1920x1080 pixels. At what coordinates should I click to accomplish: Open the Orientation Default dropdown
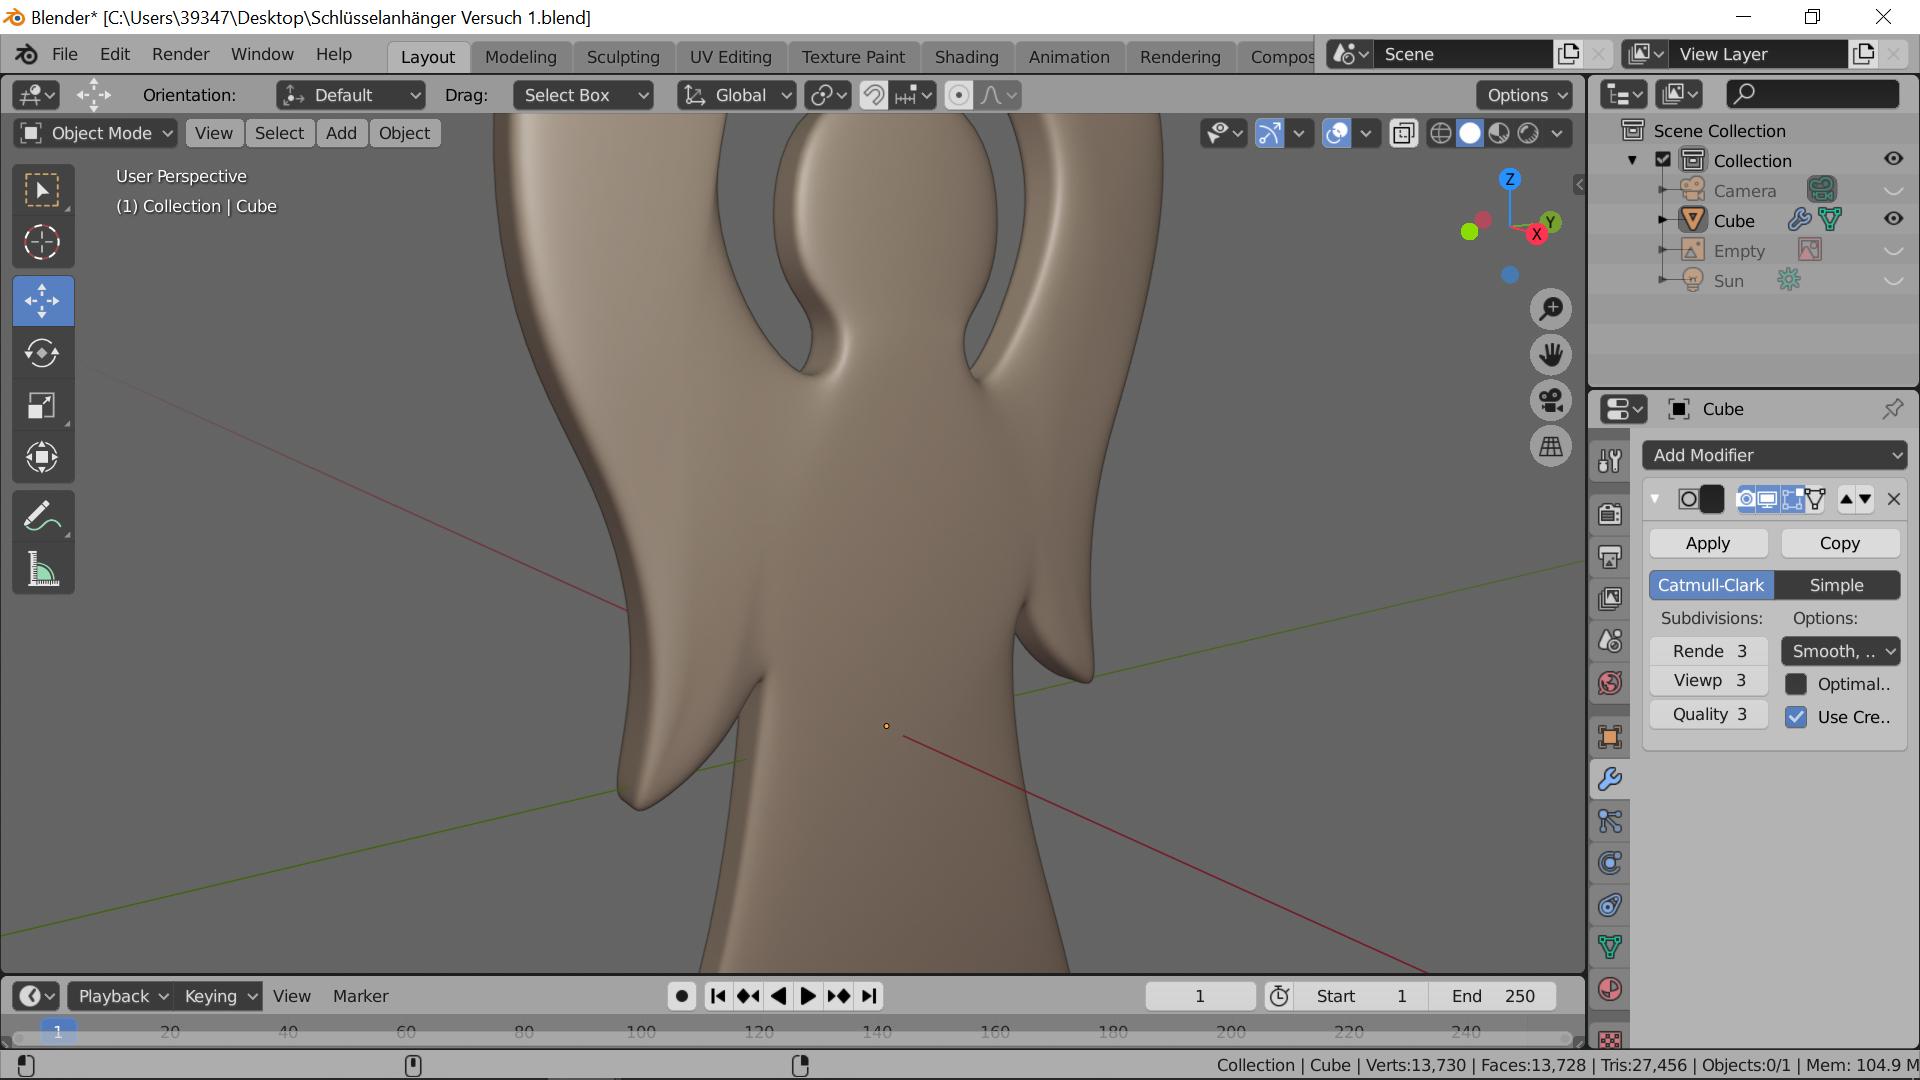tap(350, 95)
